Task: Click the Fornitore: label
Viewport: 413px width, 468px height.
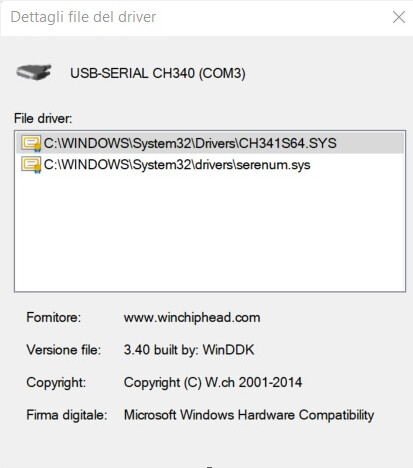Action: (x=54, y=317)
